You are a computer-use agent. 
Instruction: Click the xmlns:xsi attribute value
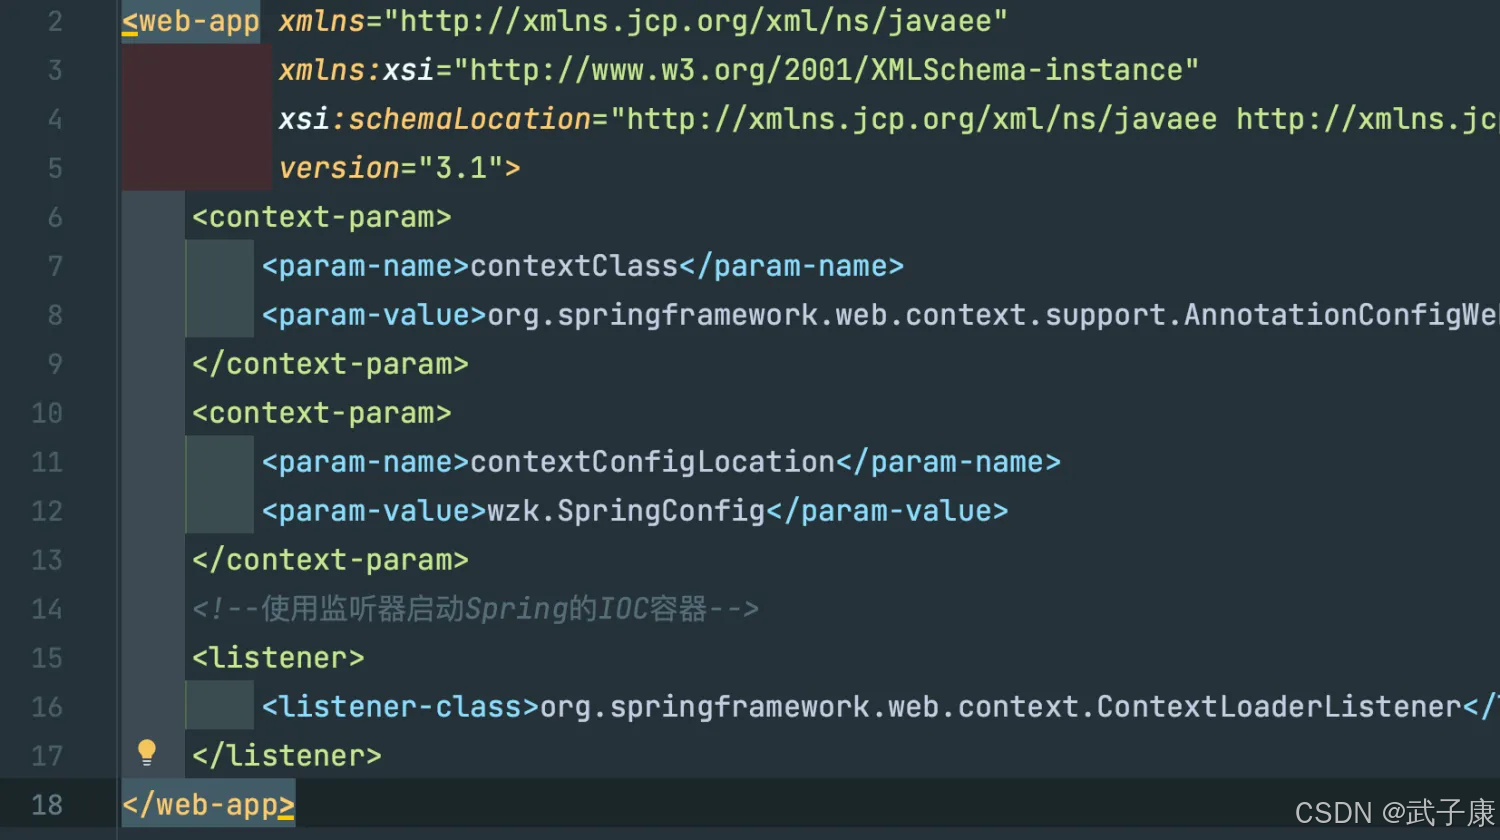pos(826,70)
